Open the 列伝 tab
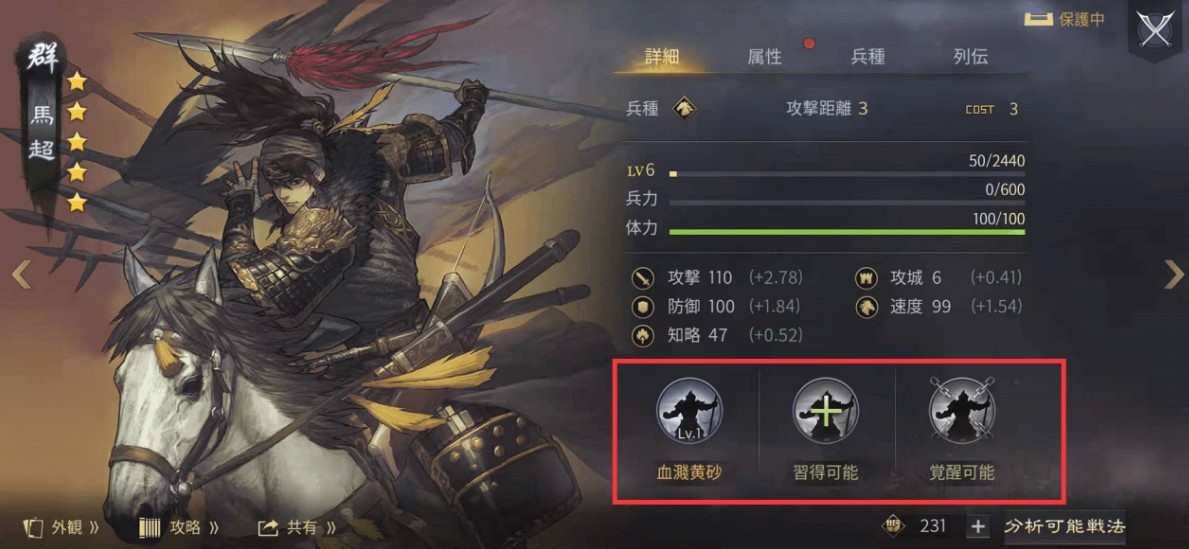This screenshot has width=1189, height=549. [971, 57]
